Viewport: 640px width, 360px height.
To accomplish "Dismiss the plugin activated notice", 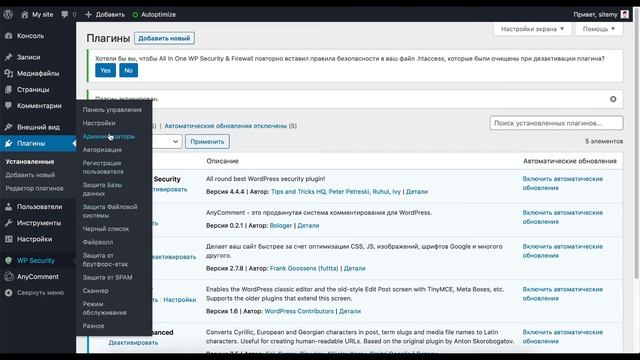I will [x=613, y=99].
